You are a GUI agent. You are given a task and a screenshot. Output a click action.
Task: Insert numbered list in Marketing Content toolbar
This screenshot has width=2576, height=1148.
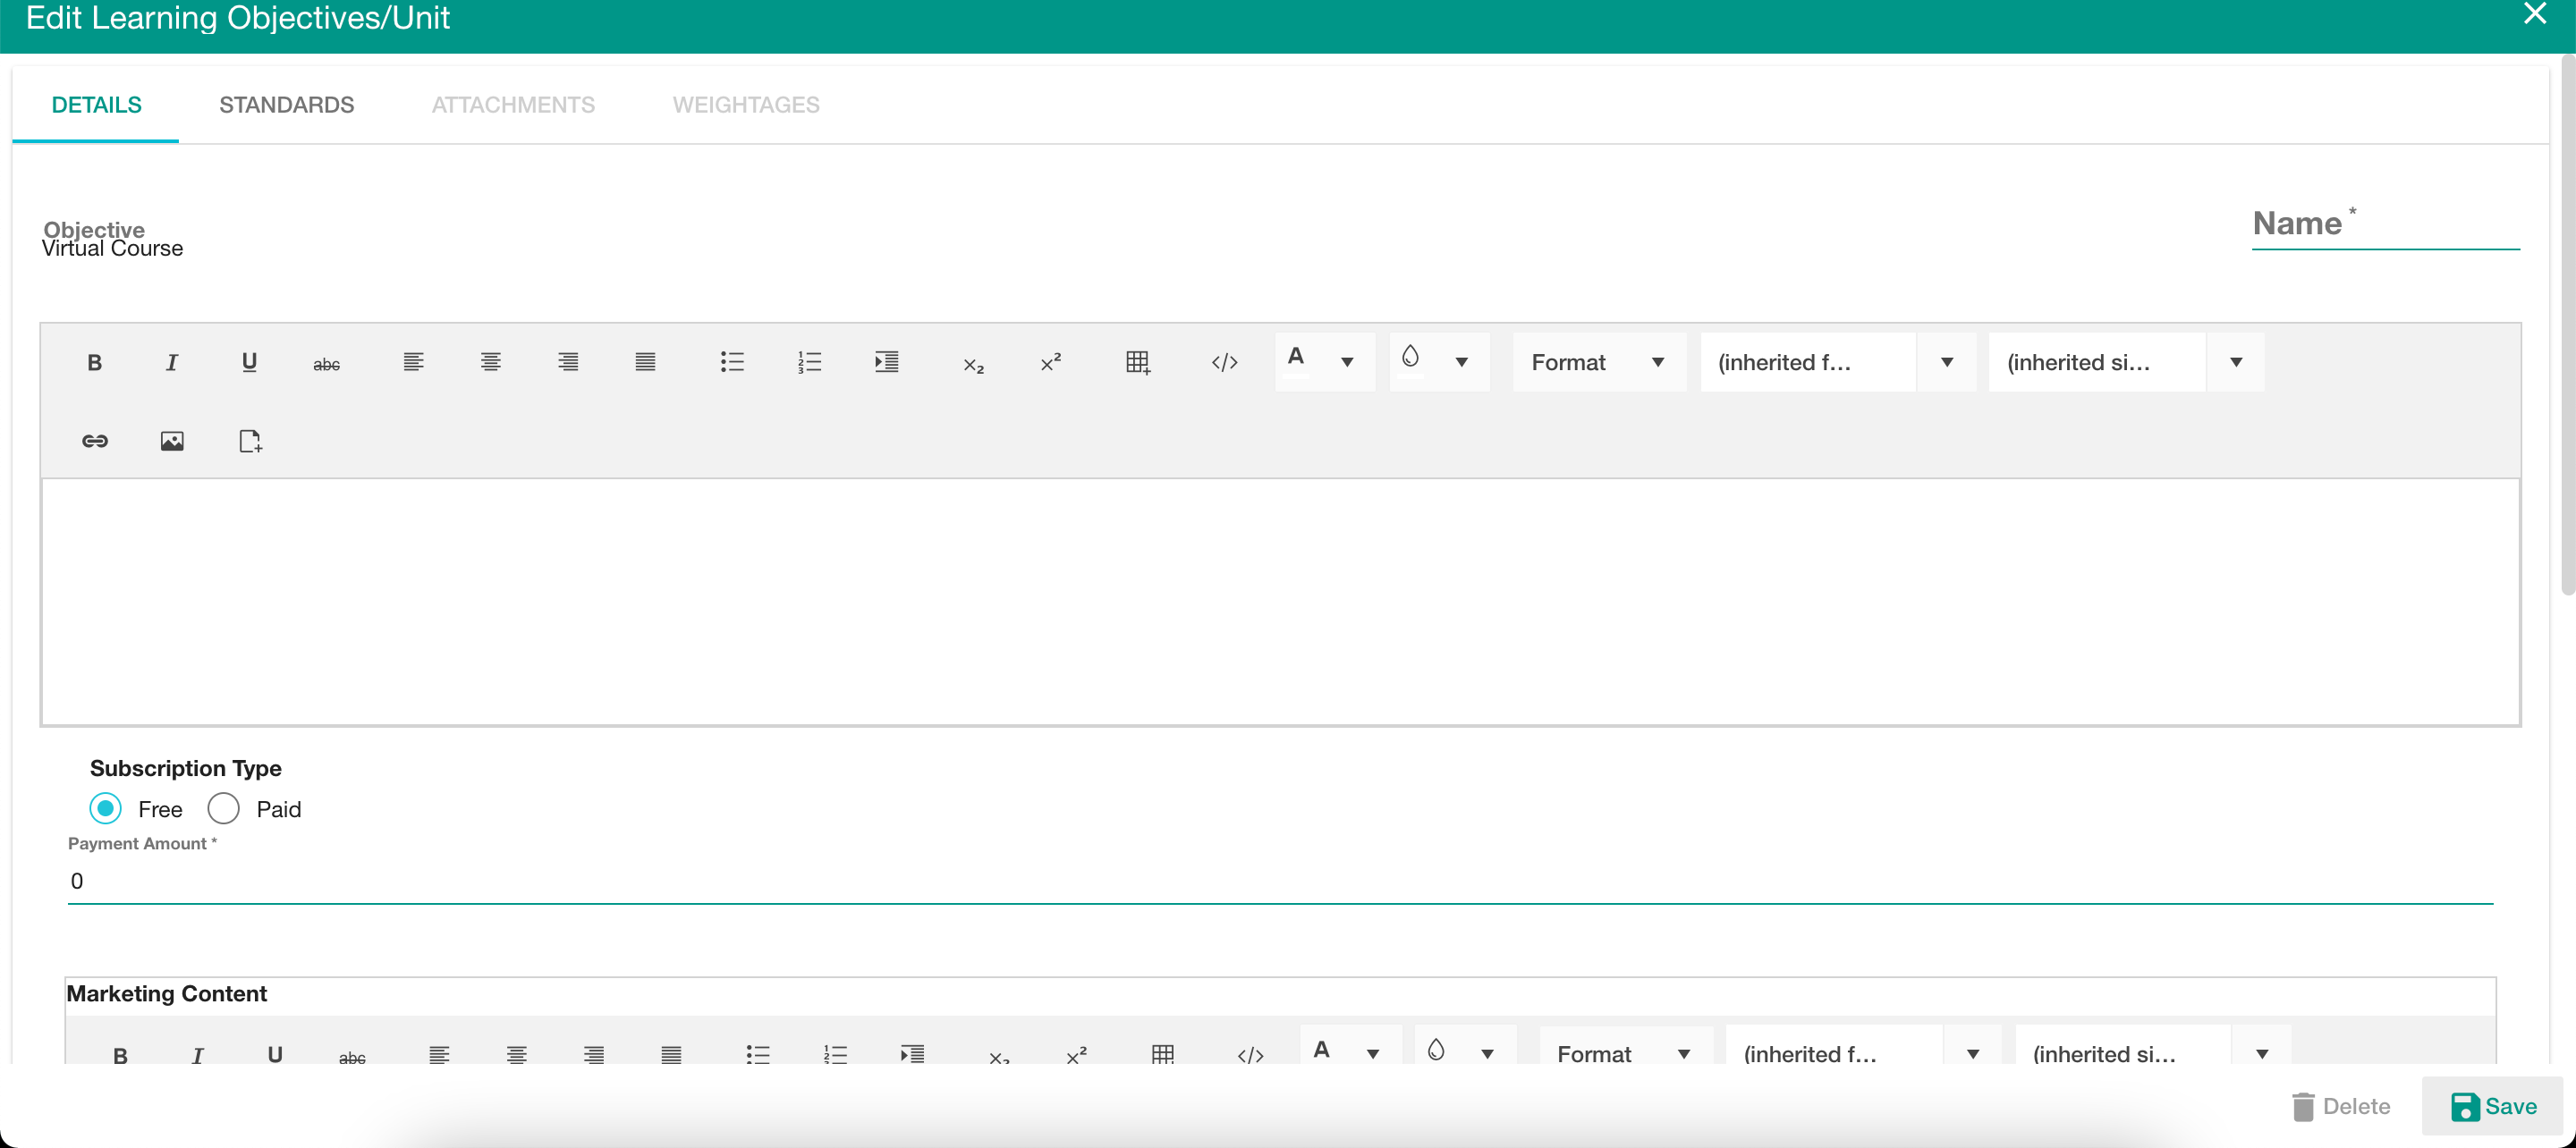[x=835, y=1054]
